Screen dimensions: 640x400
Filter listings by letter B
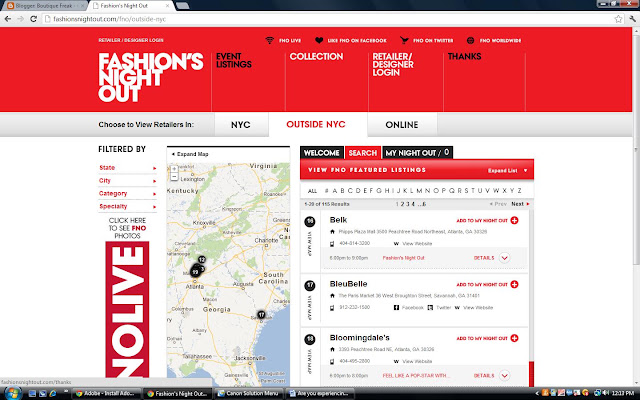pyautogui.click(x=342, y=191)
